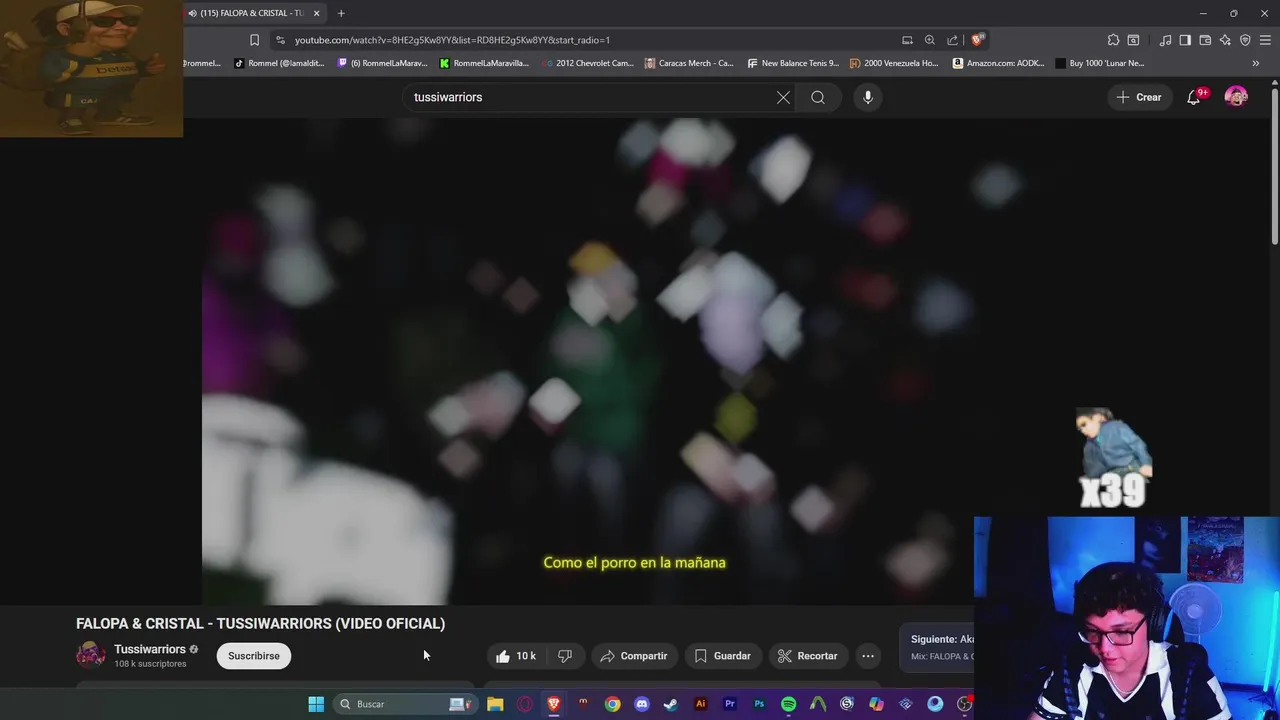
Task: Click the Brave browser taskbar icon
Action: click(554, 704)
